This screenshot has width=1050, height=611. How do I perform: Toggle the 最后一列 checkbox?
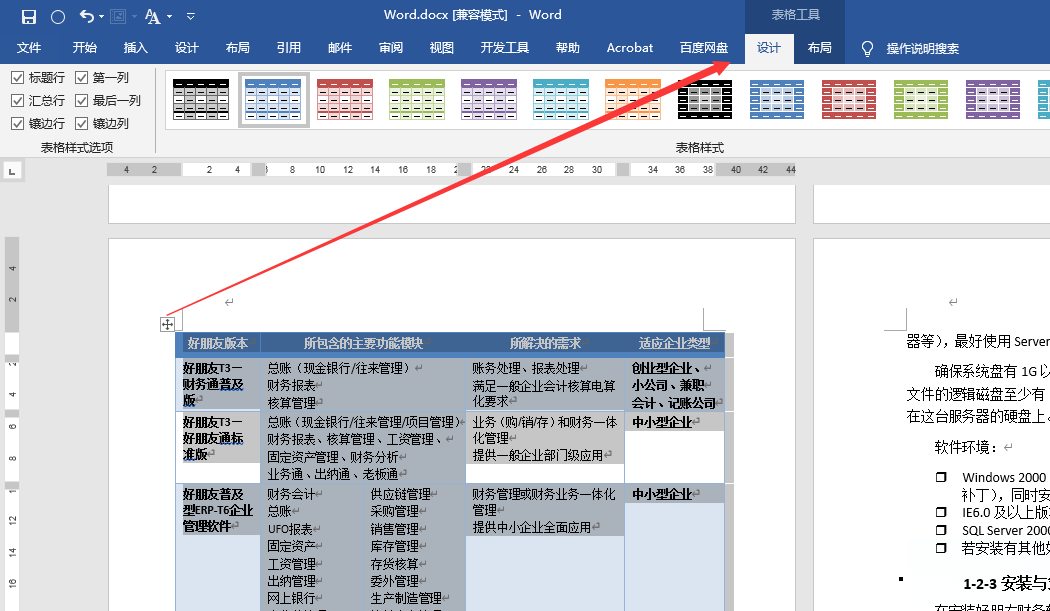click(82, 100)
